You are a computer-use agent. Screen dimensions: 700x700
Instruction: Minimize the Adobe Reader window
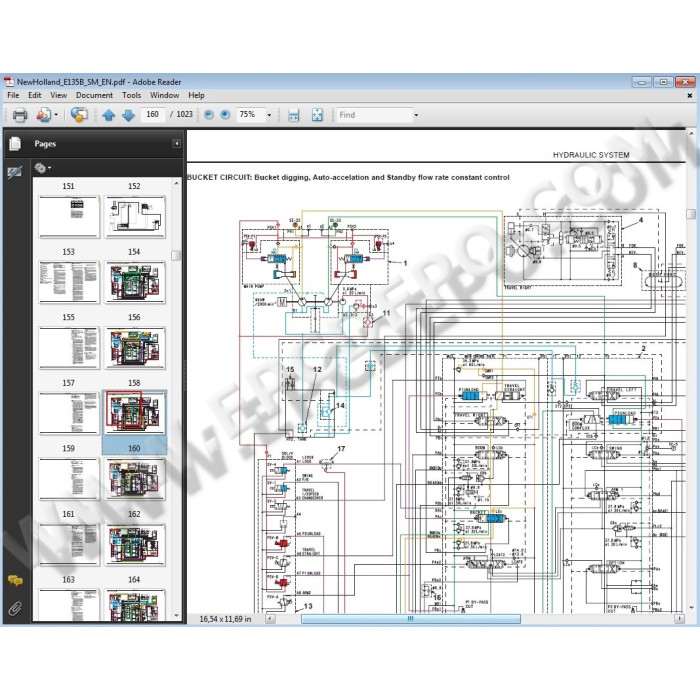coord(642,82)
